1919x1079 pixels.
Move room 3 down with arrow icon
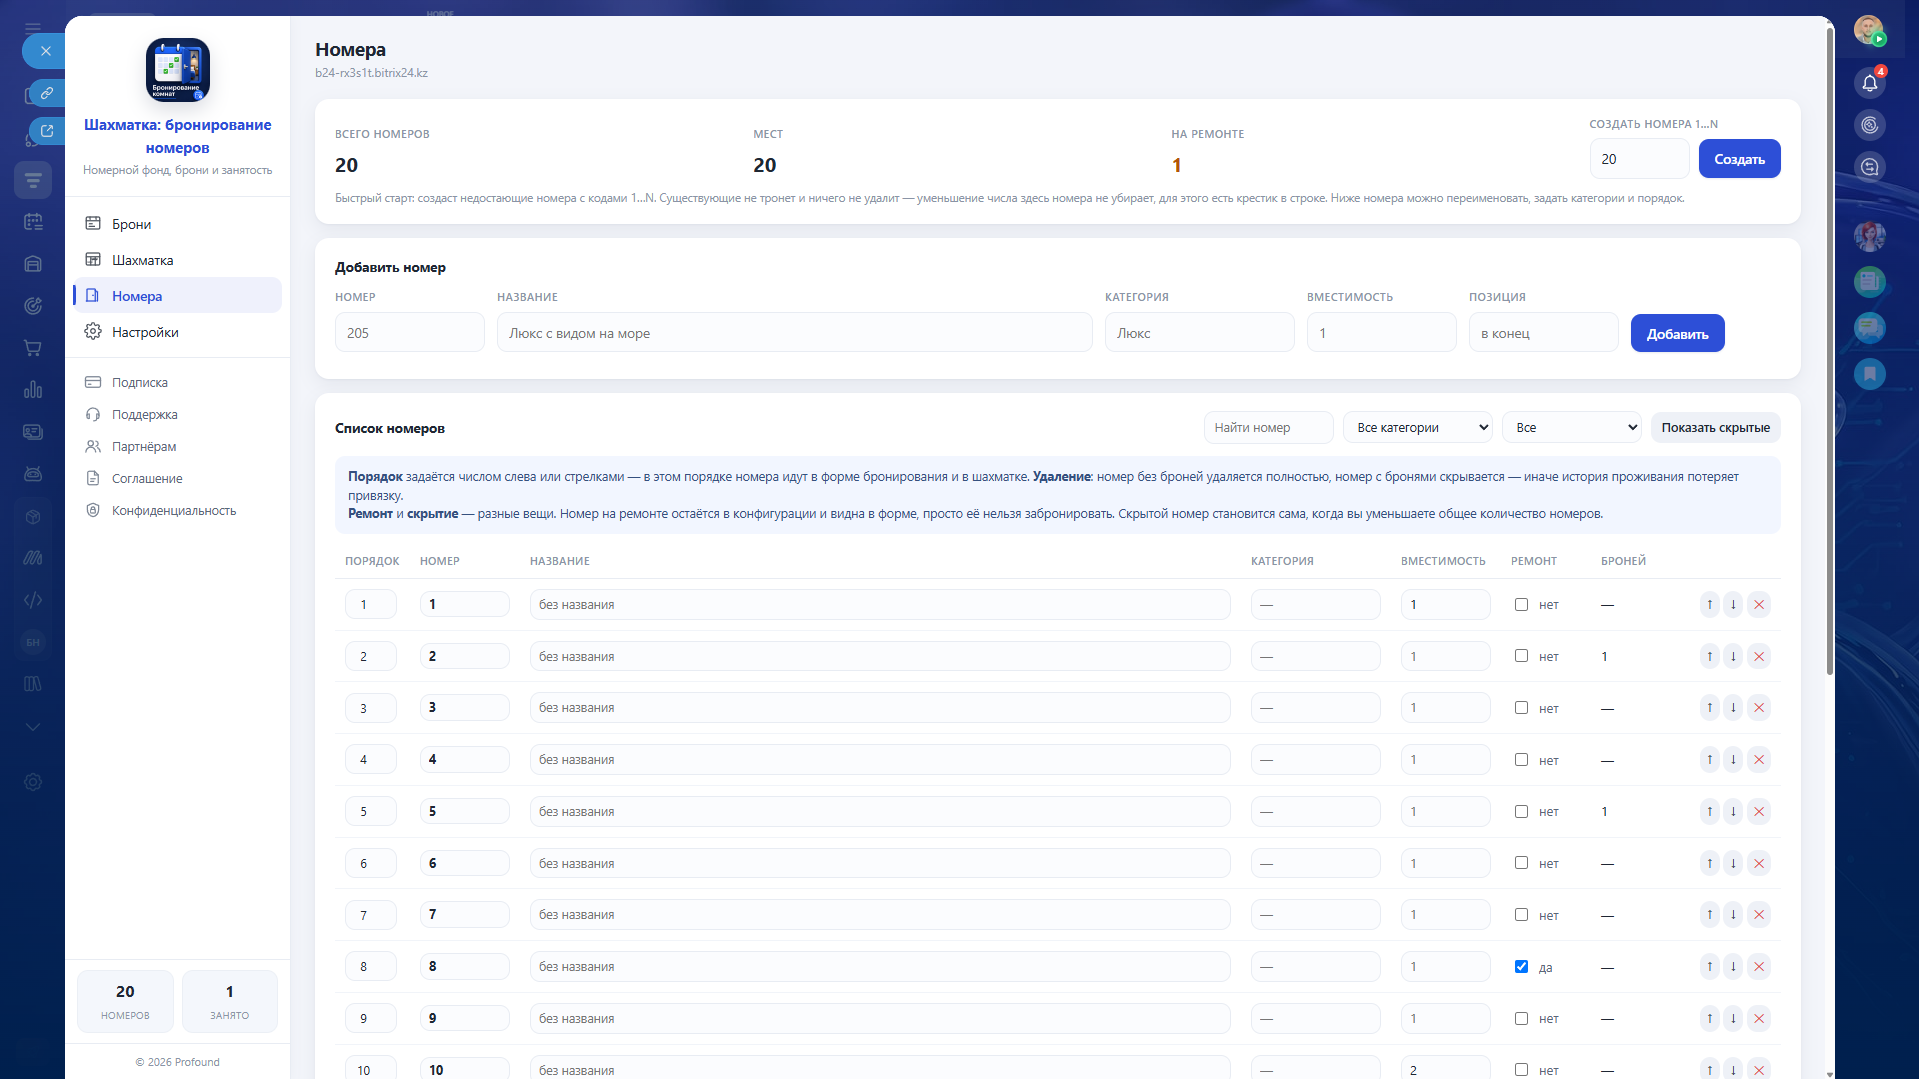(x=1733, y=708)
